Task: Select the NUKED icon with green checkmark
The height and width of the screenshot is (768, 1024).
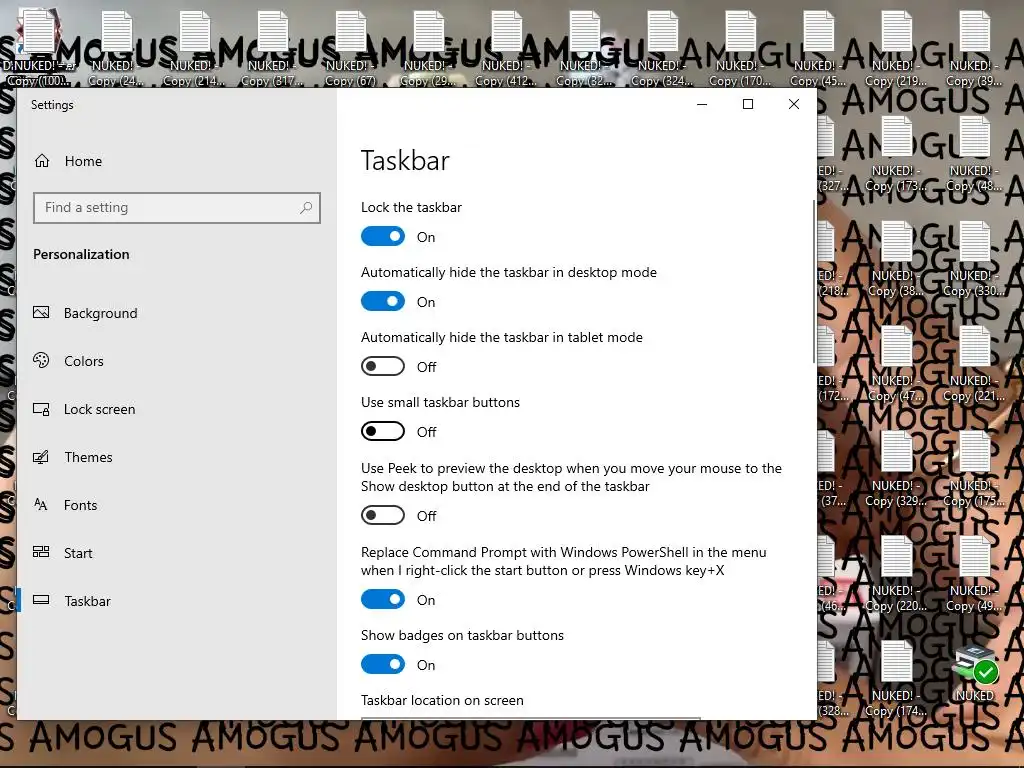Action: pos(975,674)
